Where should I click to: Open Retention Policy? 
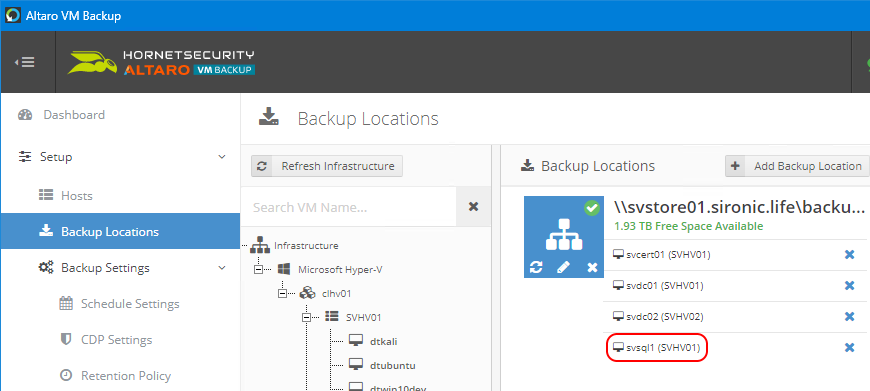pyautogui.click(x=125, y=375)
